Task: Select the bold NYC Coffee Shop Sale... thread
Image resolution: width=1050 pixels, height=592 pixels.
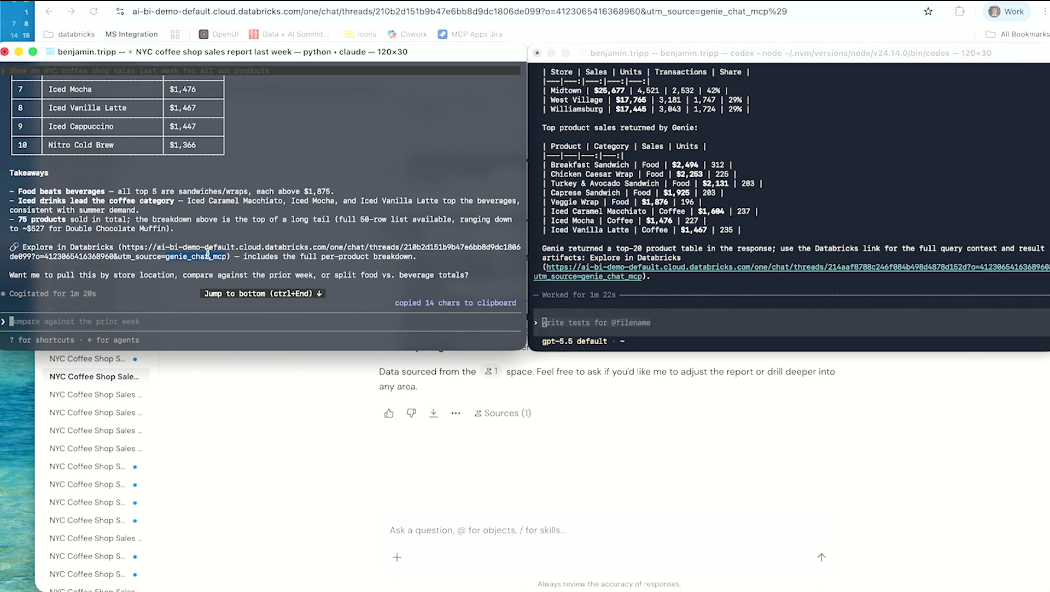Action: (x=94, y=376)
